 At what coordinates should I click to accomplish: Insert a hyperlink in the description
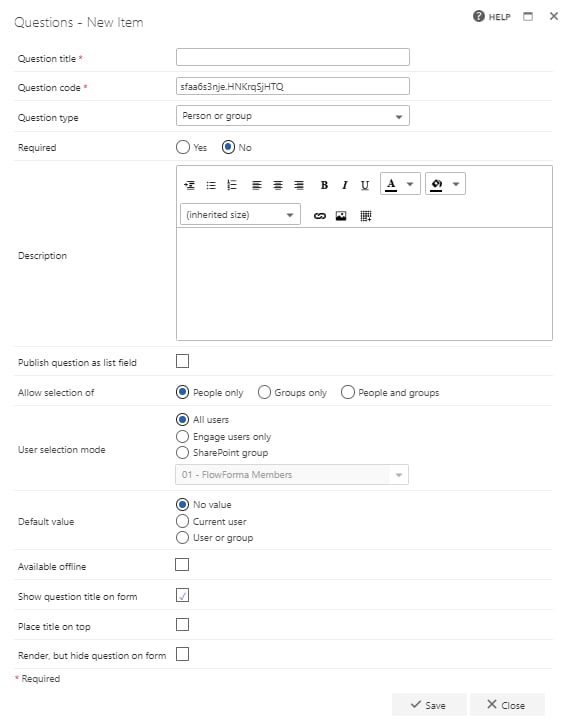[x=319, y=215]
